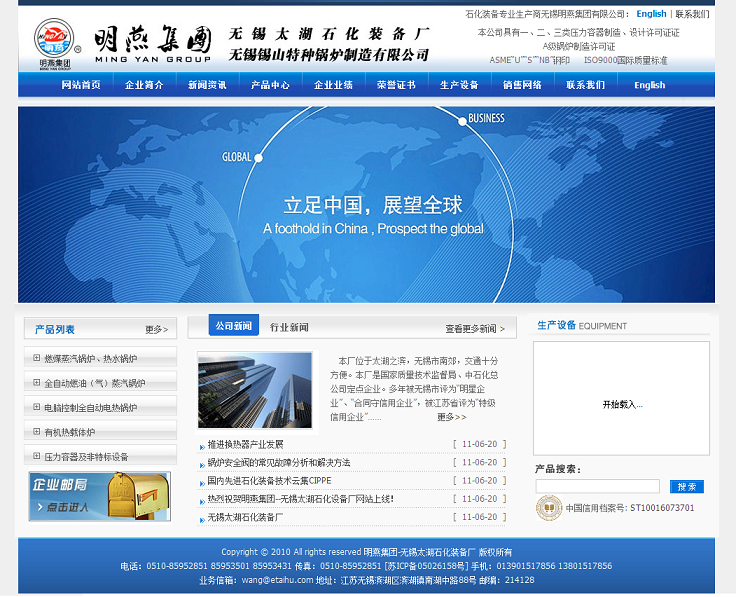
Task: Click the blue arrow bullet beside 推进换热器产业发展
Action: tap(202, 447)
